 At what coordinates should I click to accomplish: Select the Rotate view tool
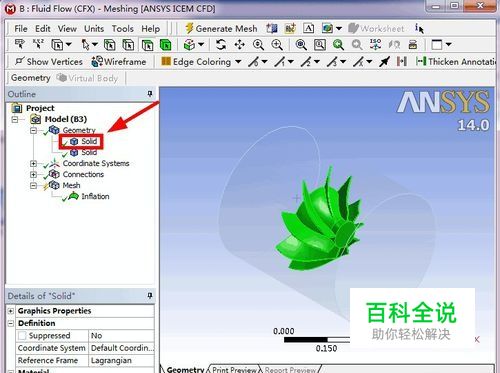pyautogui.click(x=221, y=44)
